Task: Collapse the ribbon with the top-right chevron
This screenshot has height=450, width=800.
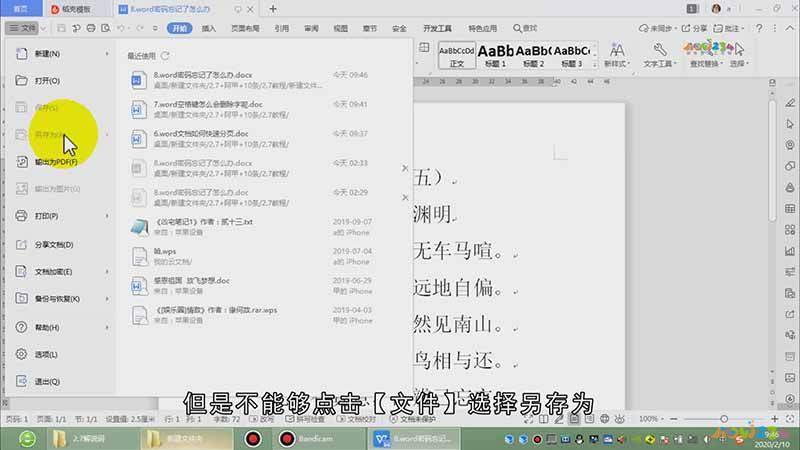Action: pos(790,28)
